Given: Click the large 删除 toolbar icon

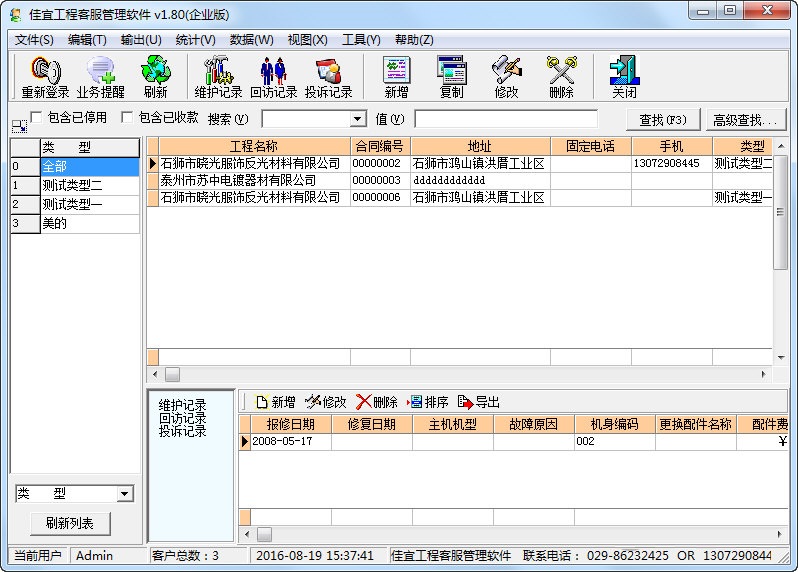Looking at the screenshot, I should 561,77.
